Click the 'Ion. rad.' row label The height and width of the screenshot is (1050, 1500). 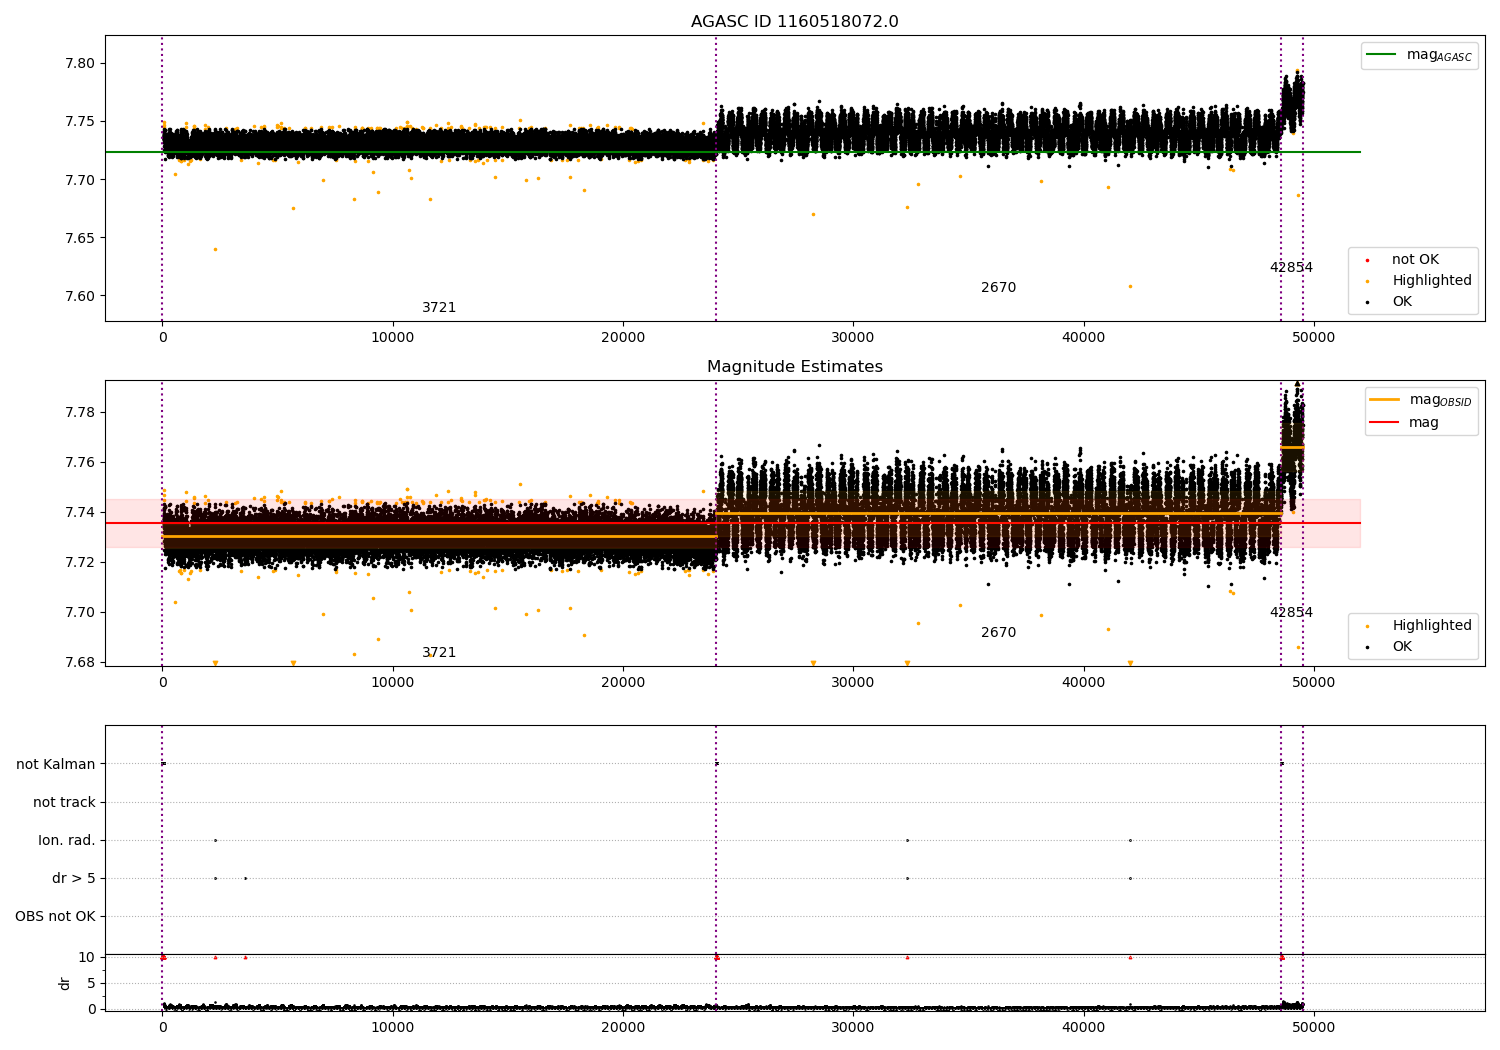coord(67,840)
